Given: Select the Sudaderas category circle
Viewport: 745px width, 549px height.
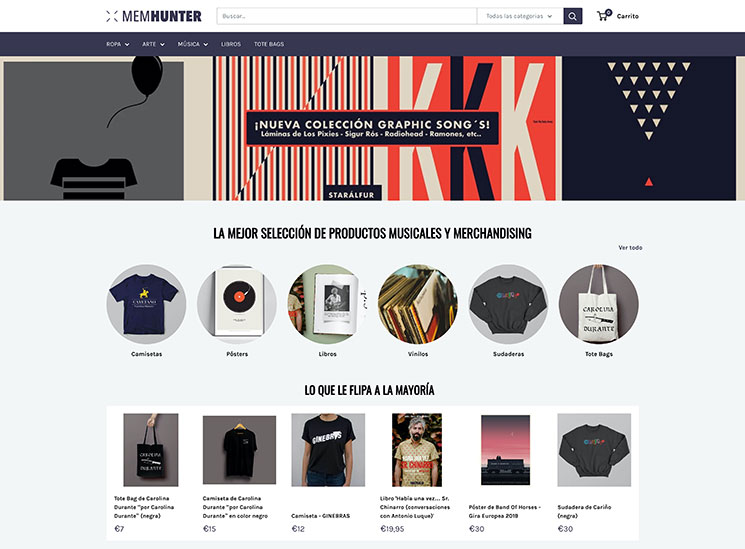Looking at the screenshot, I should tap(508, 304).
